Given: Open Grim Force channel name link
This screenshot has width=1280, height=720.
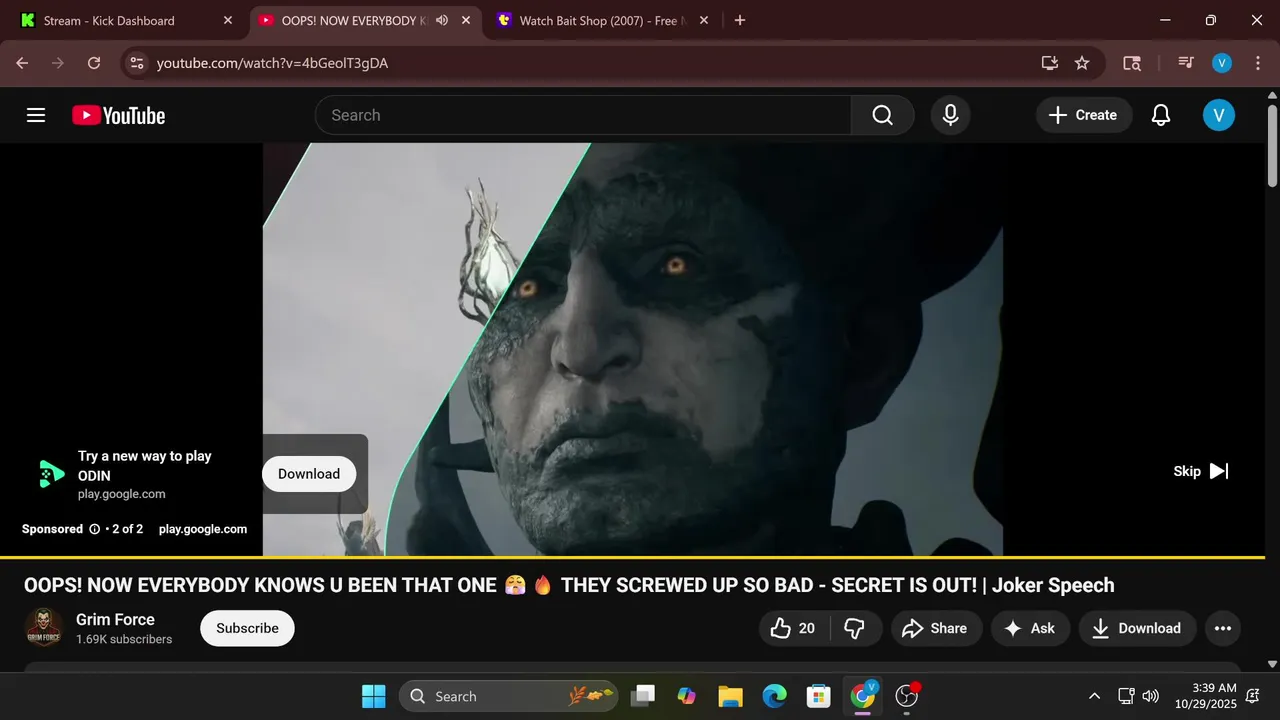Looking at the screenshot, I should tap(115, 619).
